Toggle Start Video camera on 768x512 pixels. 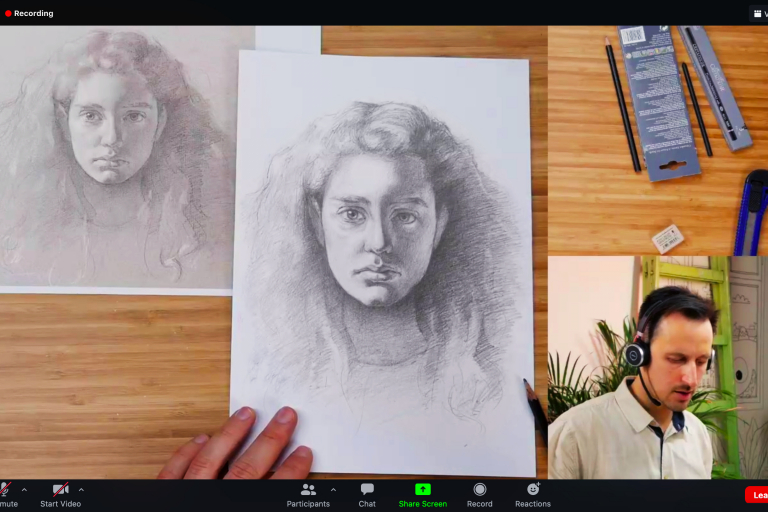tap(60, 489)
